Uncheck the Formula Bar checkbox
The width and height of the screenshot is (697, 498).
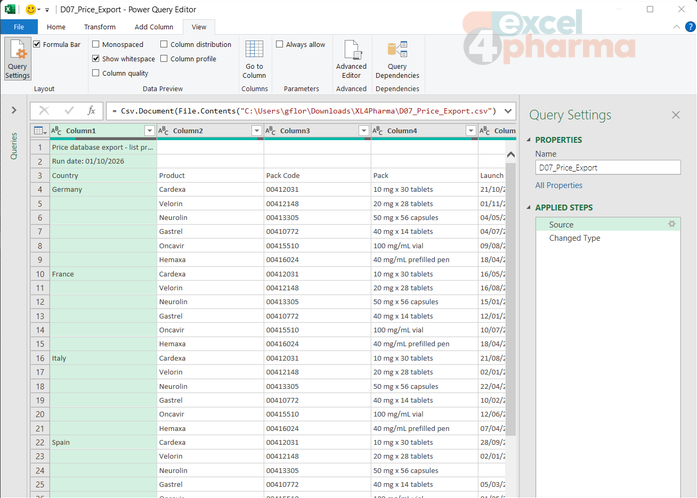click(37, 44)
